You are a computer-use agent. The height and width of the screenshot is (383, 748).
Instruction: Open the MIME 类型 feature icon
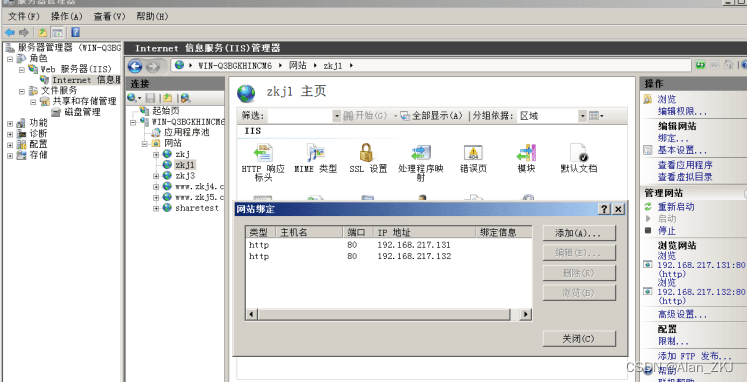pos(315,153)
